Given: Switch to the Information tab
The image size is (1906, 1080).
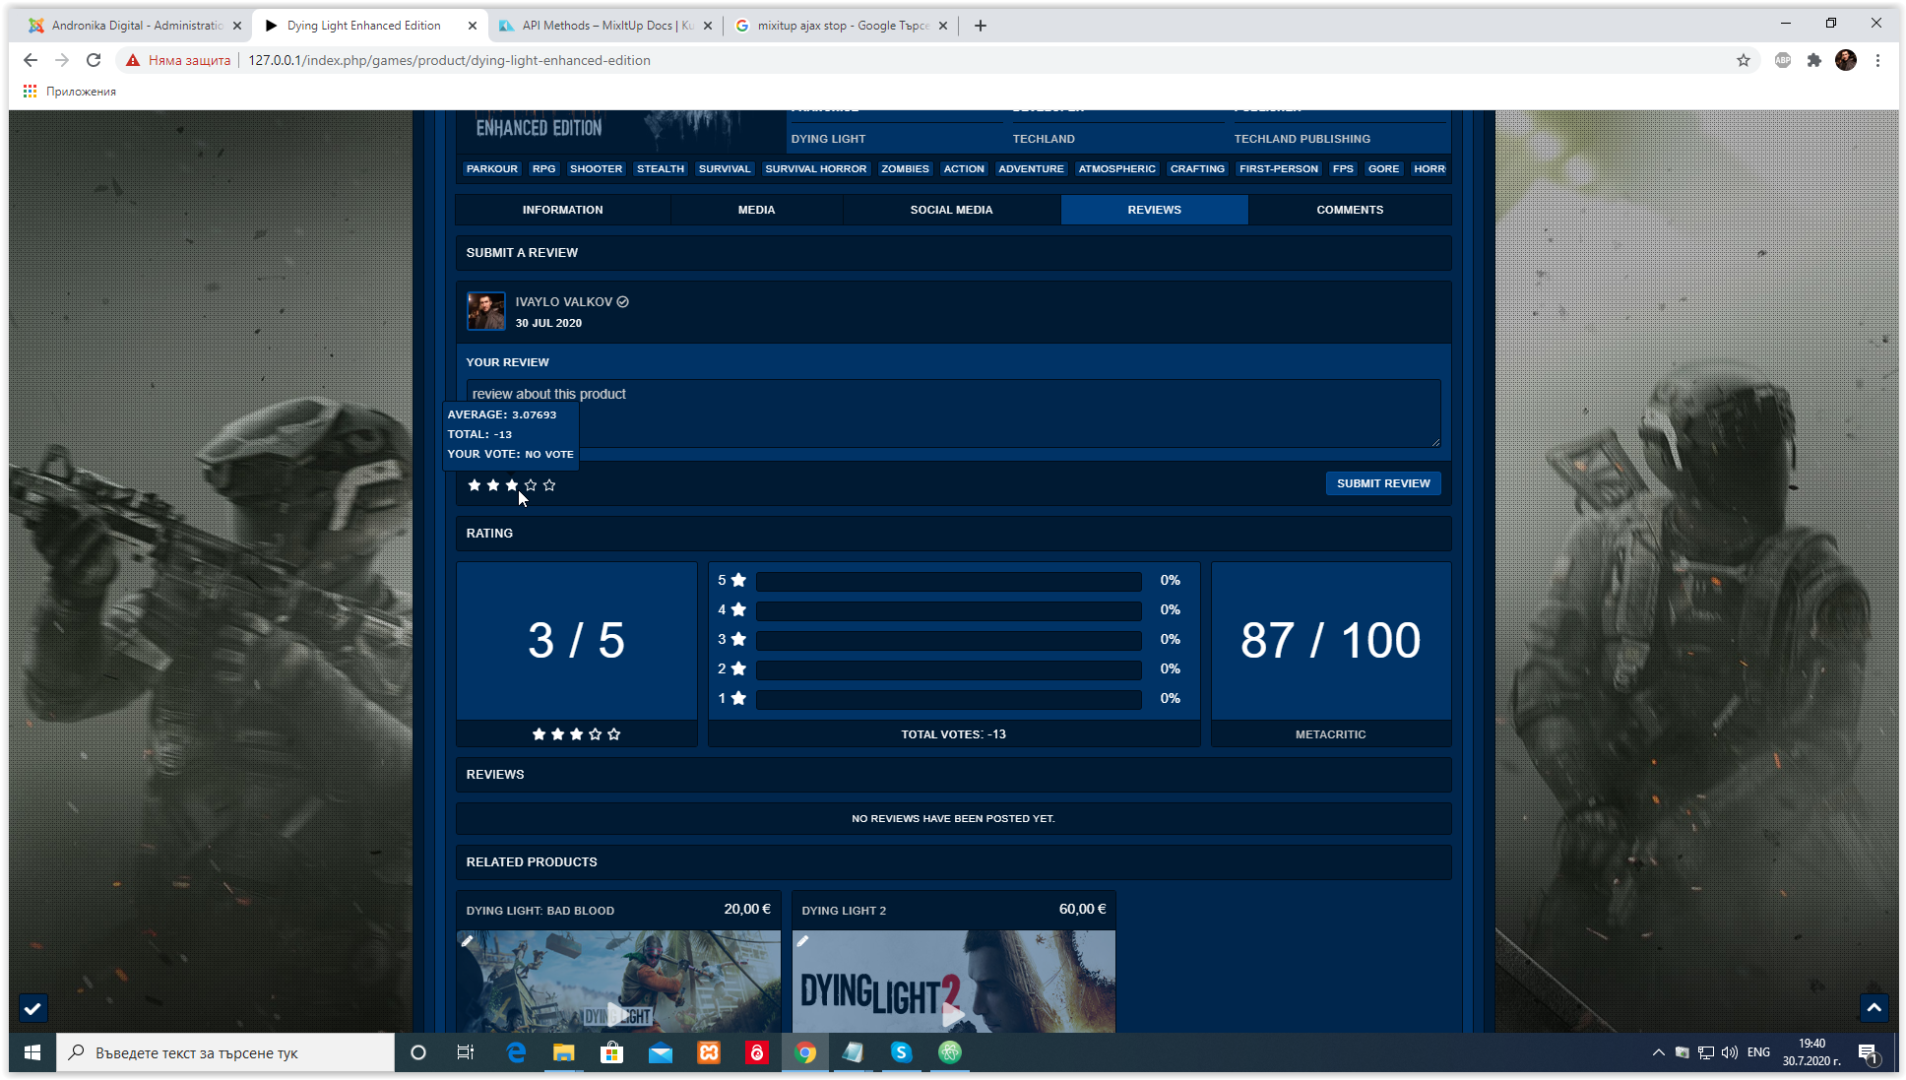Looking at the screenshot, I should [x=563, y=210].
